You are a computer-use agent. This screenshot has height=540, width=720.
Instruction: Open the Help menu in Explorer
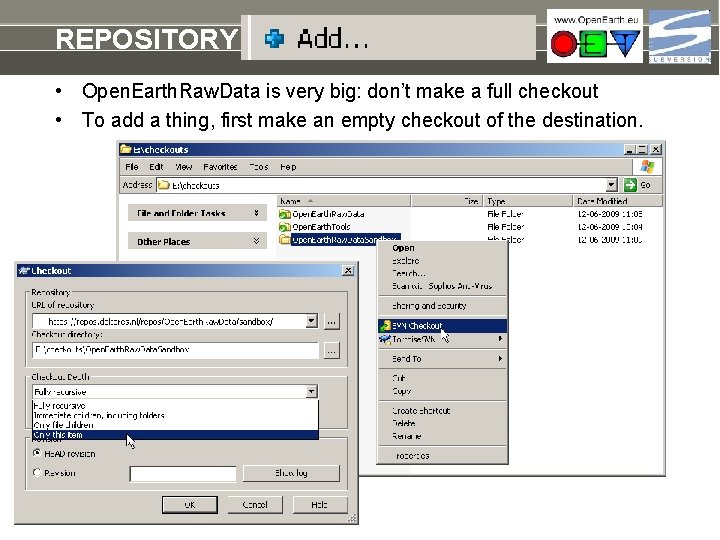(x=288, y=167)
